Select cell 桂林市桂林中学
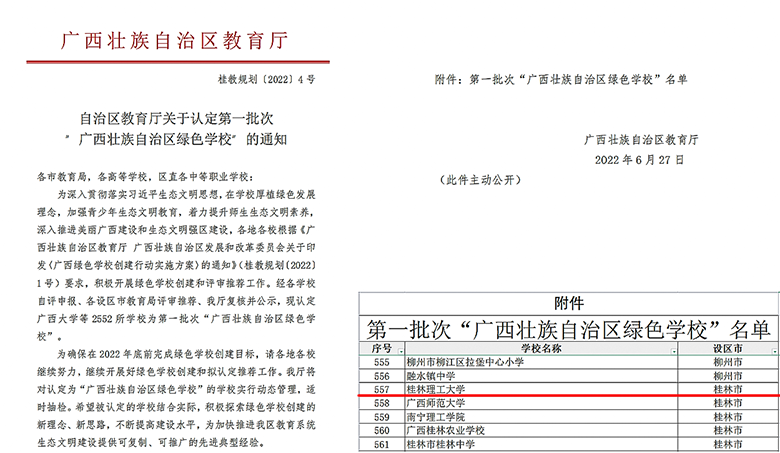 541,444
